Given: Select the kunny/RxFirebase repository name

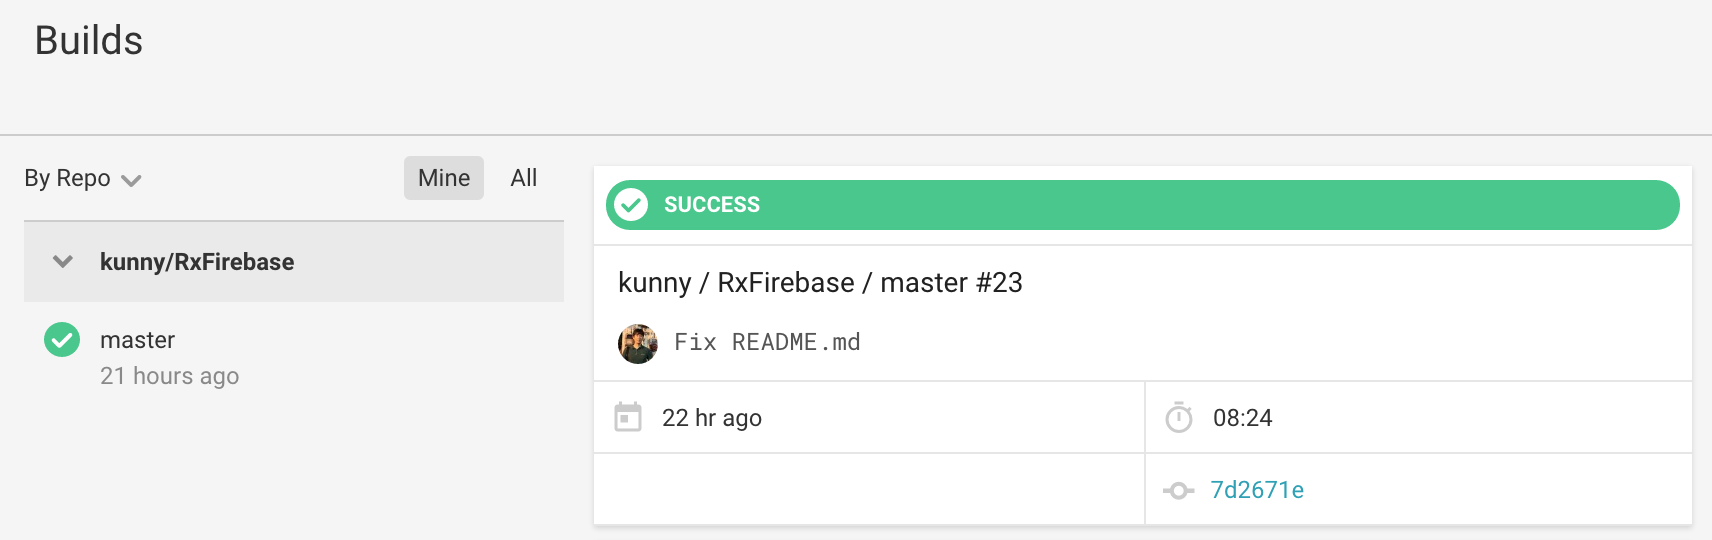Looking at the screenshot, I should pos(197,262).
